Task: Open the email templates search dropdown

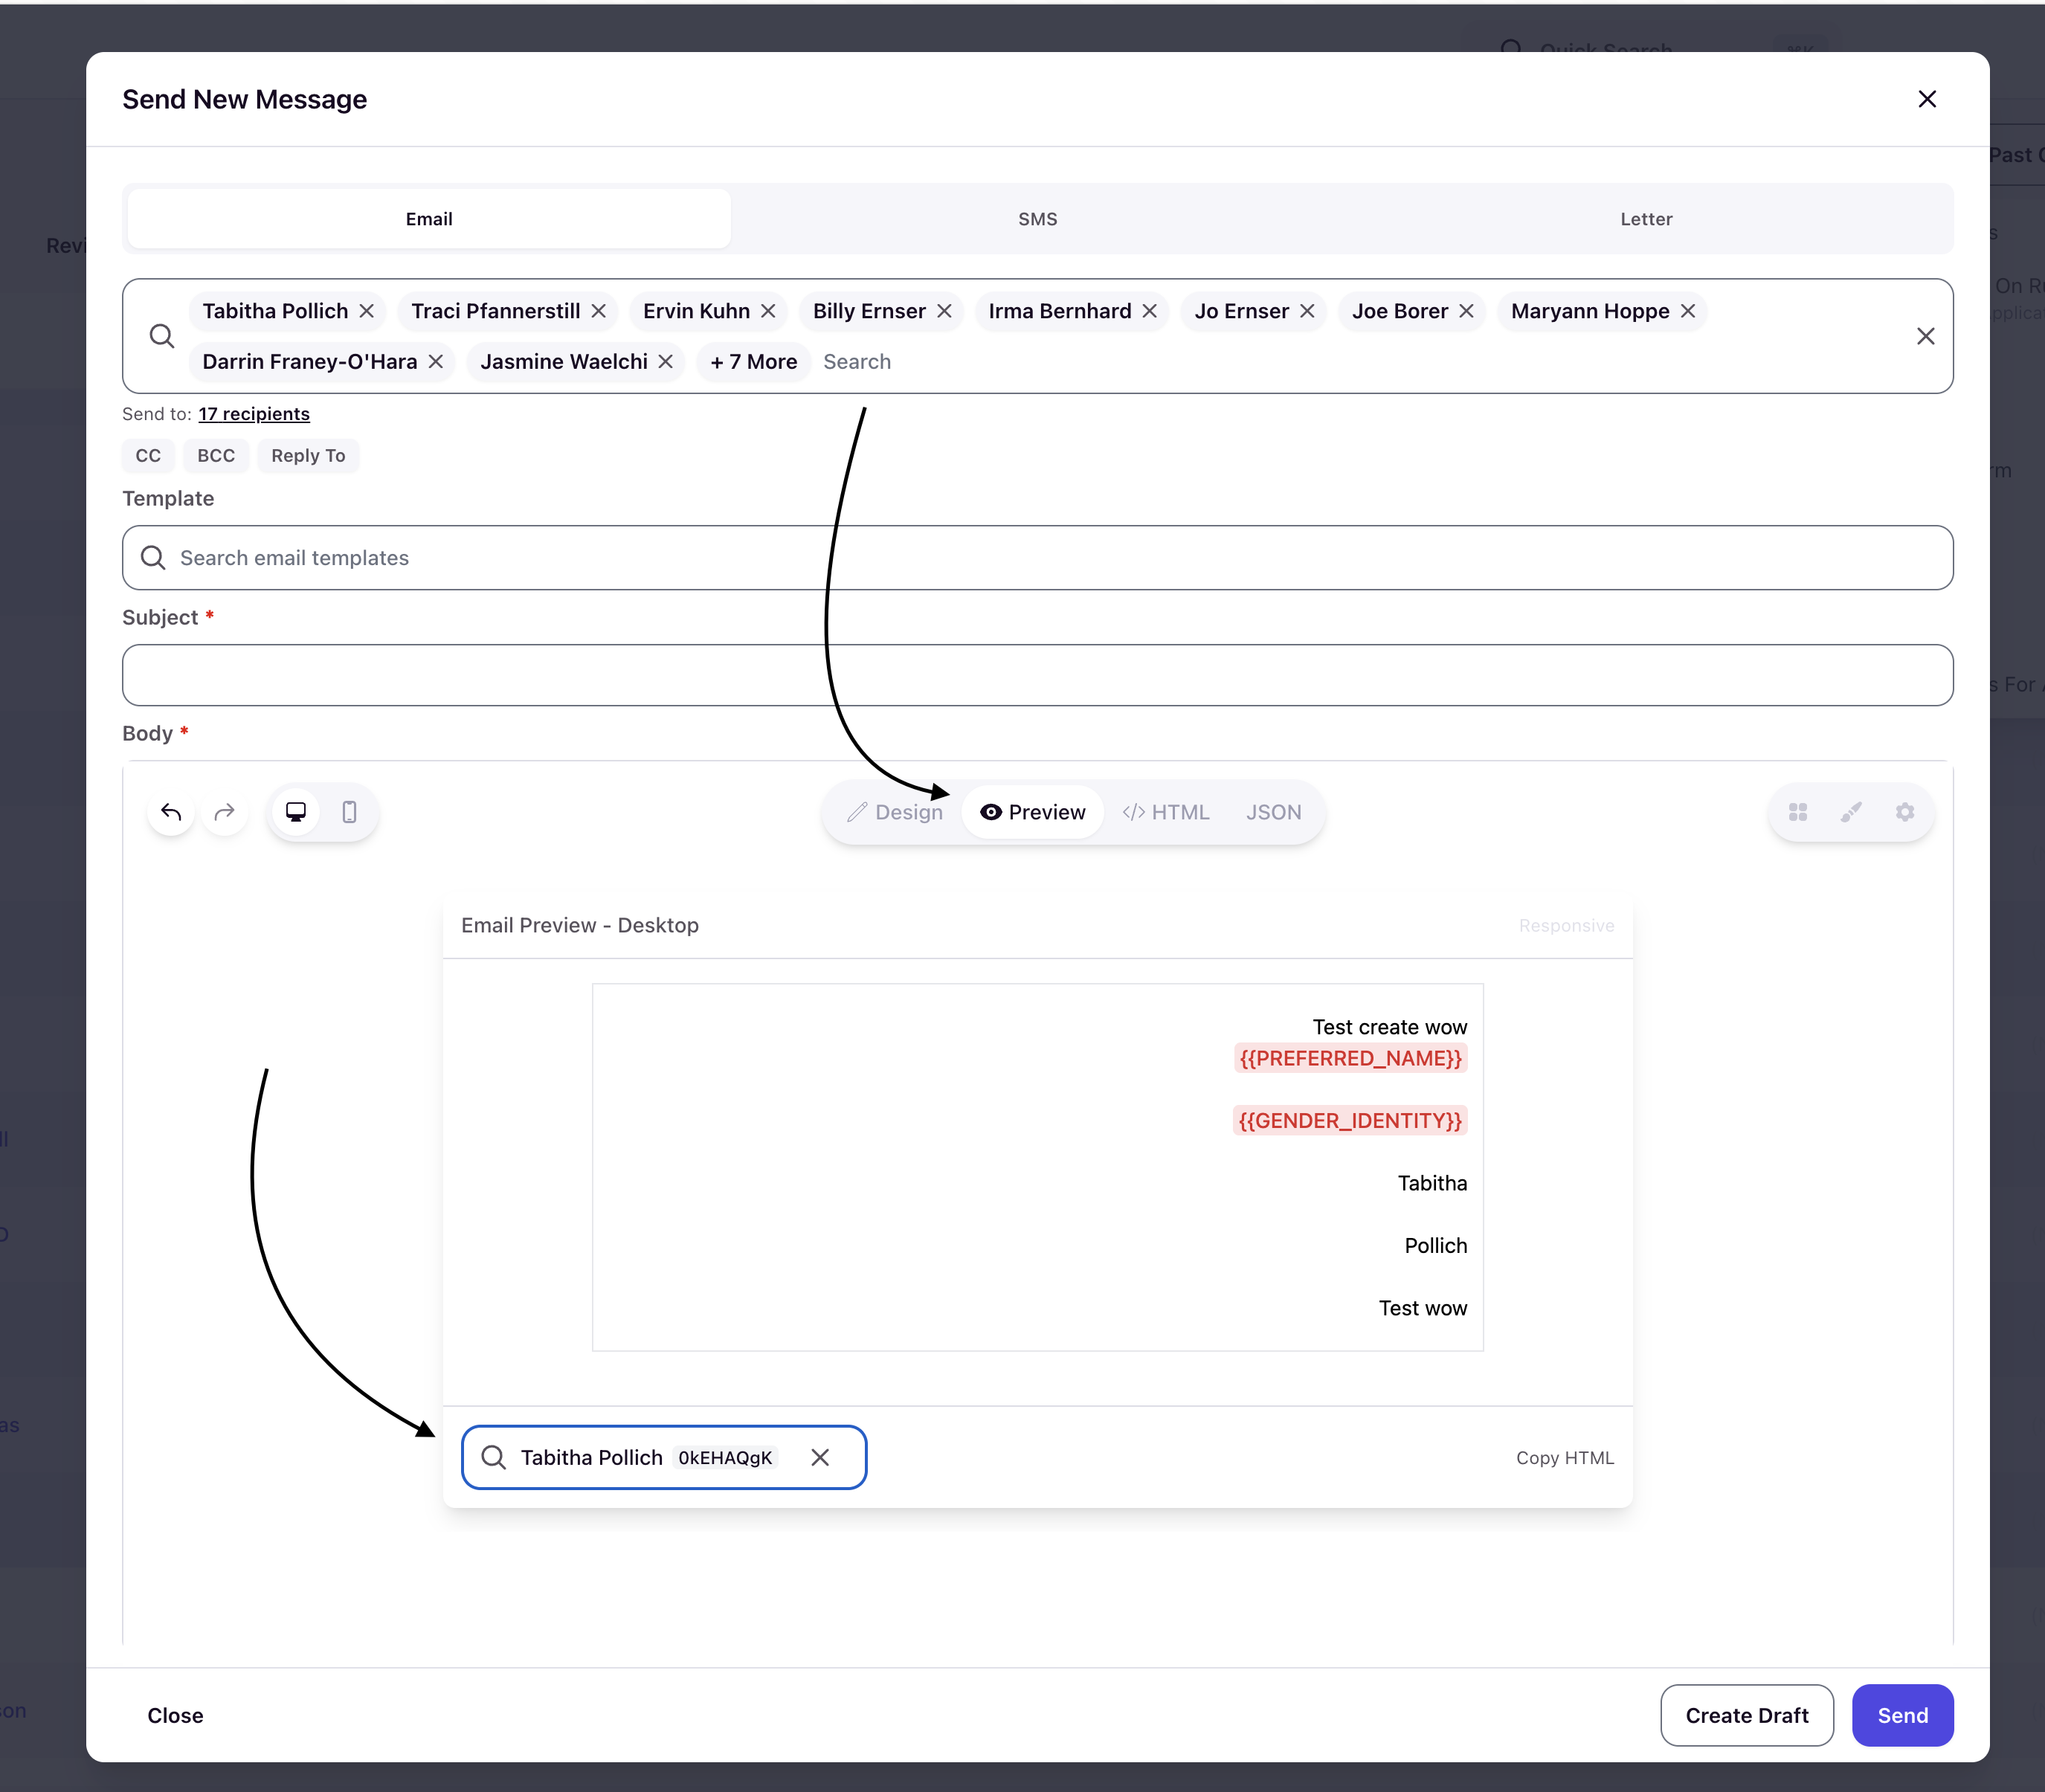Action: pyautogui.click(x=1037, y=558)
